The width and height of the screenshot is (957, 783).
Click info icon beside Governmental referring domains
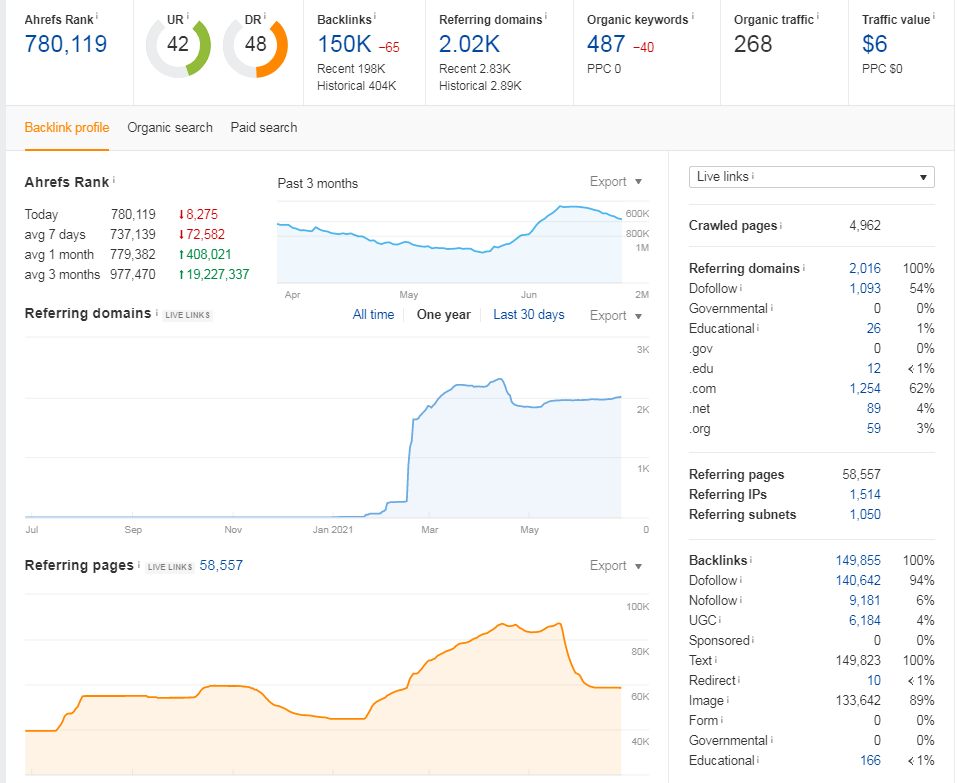(x=771, y=308)
